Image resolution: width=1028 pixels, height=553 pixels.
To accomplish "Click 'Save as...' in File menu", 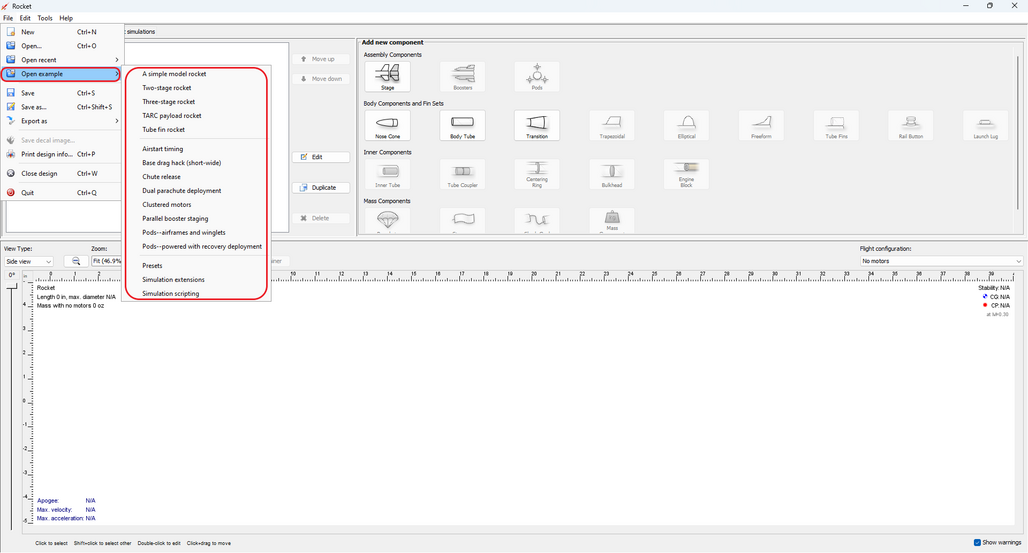I will click(x=34, y=107).
